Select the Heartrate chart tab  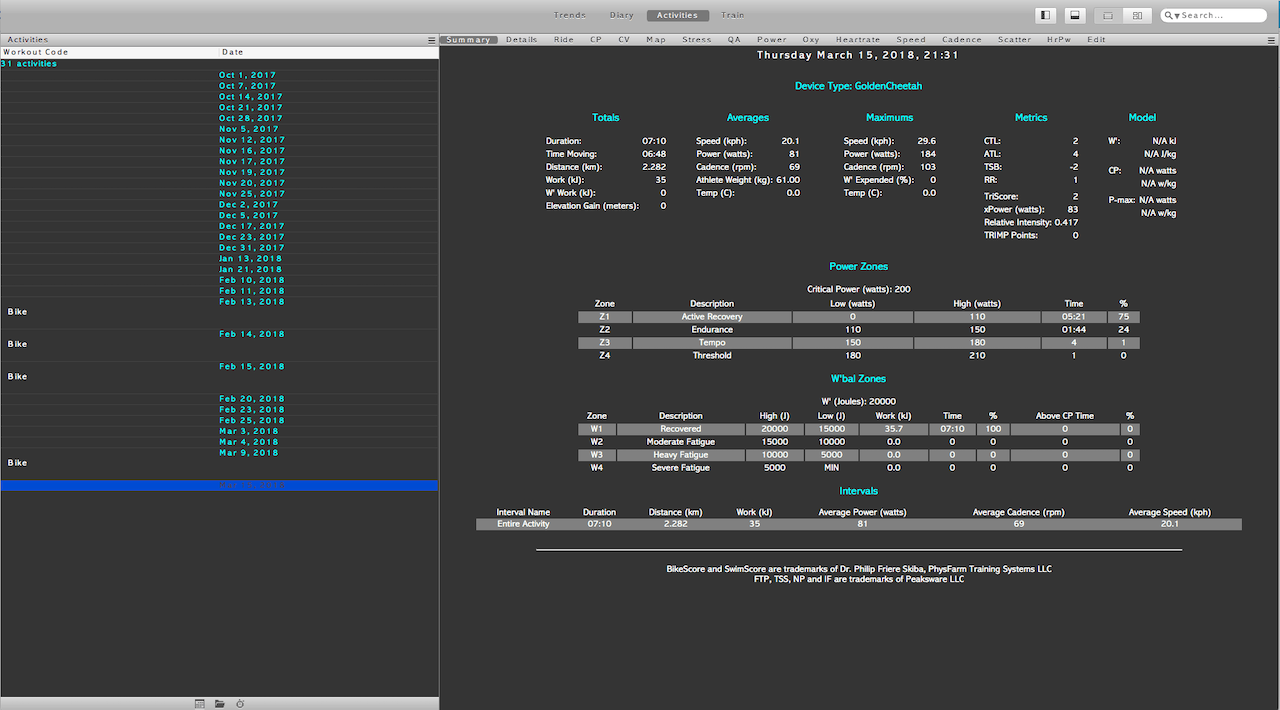[858, 40]
